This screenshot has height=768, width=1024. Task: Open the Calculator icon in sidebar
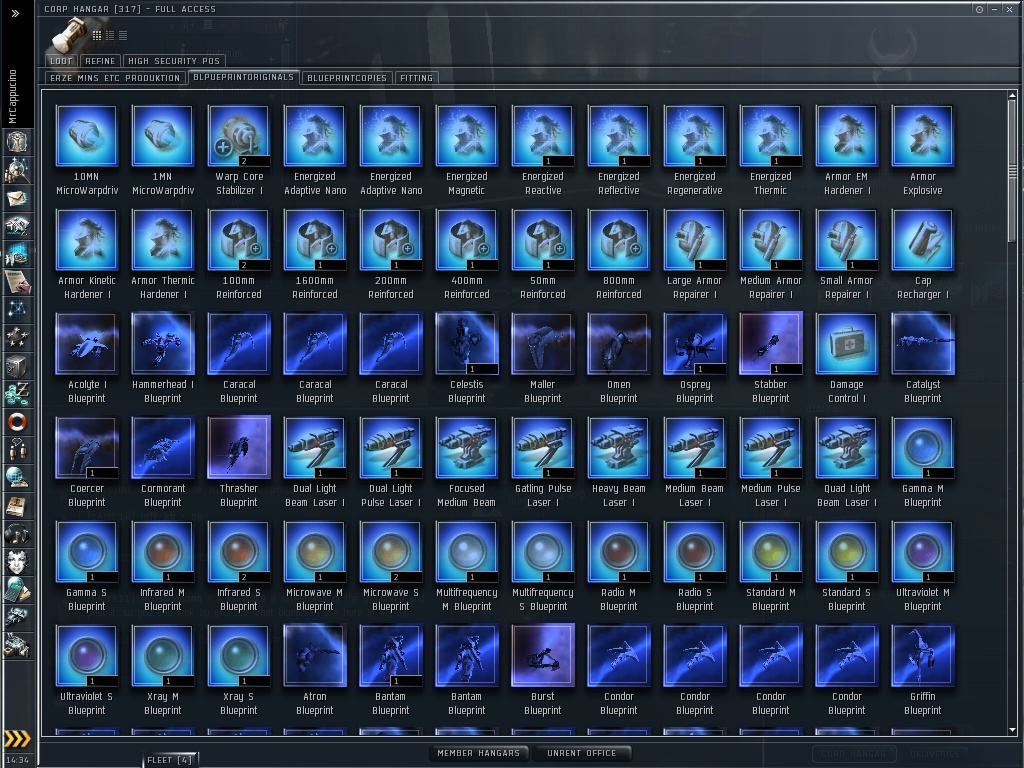[16, 590]
